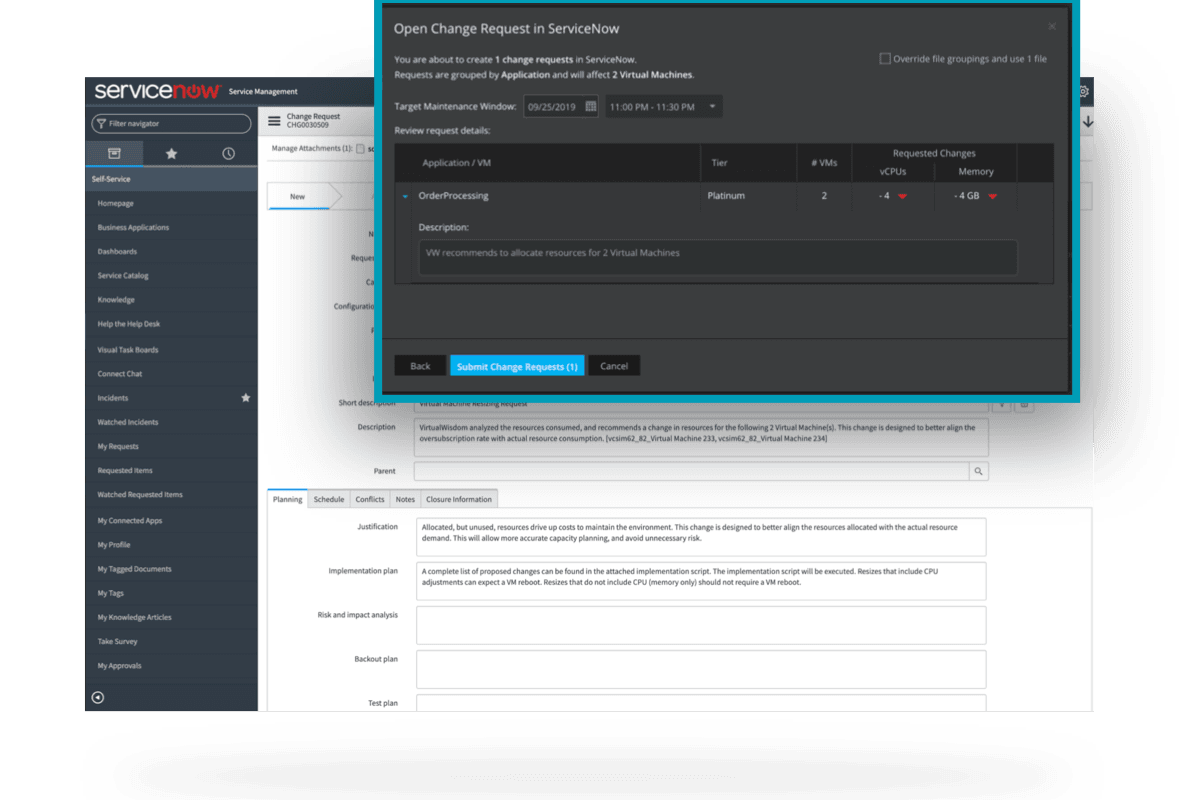The image size is (1180, 800).
Task: Open Dashboards in the navigator
Action: pos(117,251)
